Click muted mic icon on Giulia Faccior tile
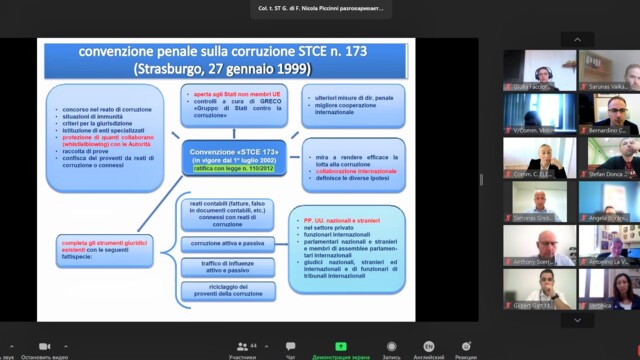 point(508,87)
